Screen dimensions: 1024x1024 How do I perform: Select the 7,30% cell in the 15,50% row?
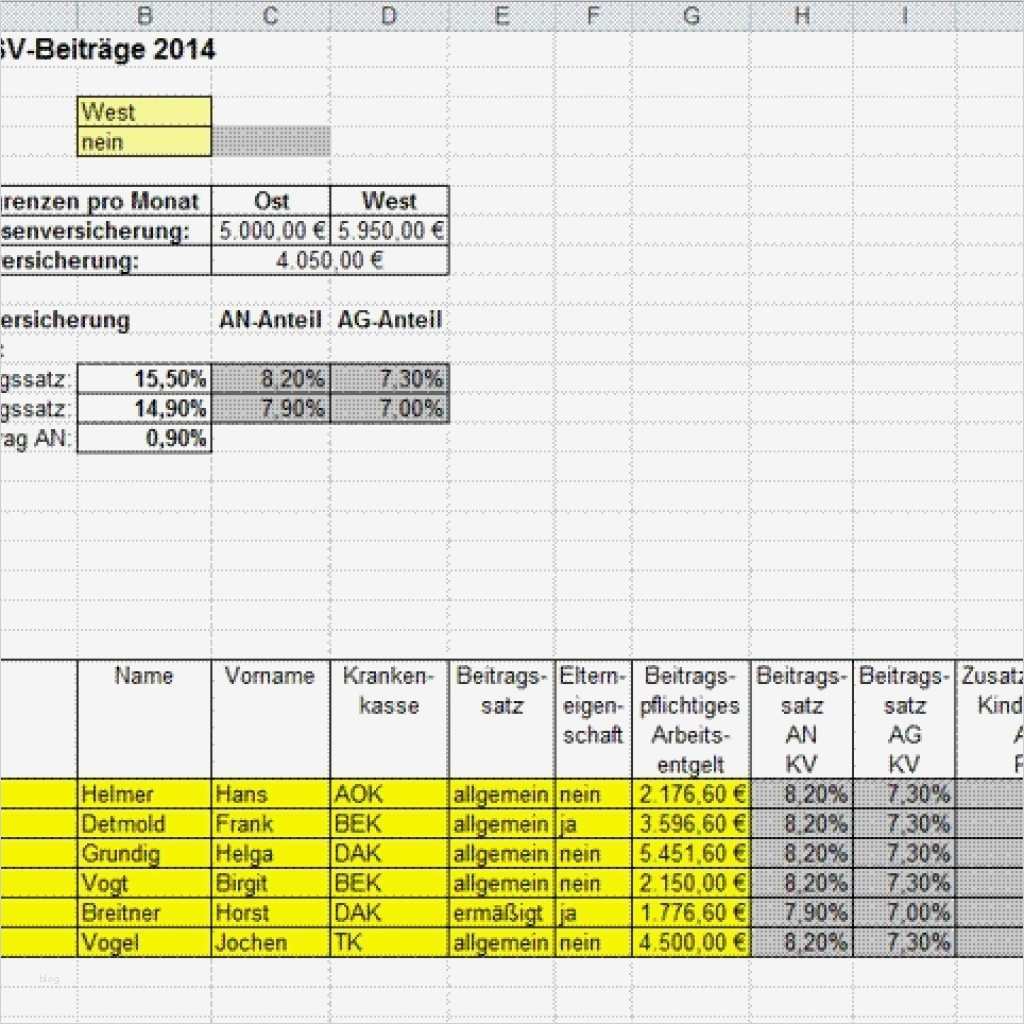pyautogui.click(x=390, y=379)
